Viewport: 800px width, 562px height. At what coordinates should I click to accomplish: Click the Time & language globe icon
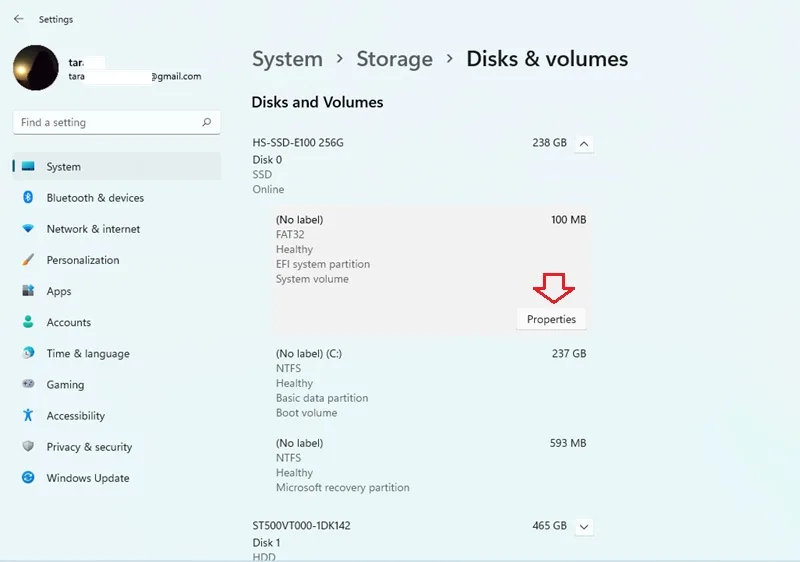click(x=28, y=353)
